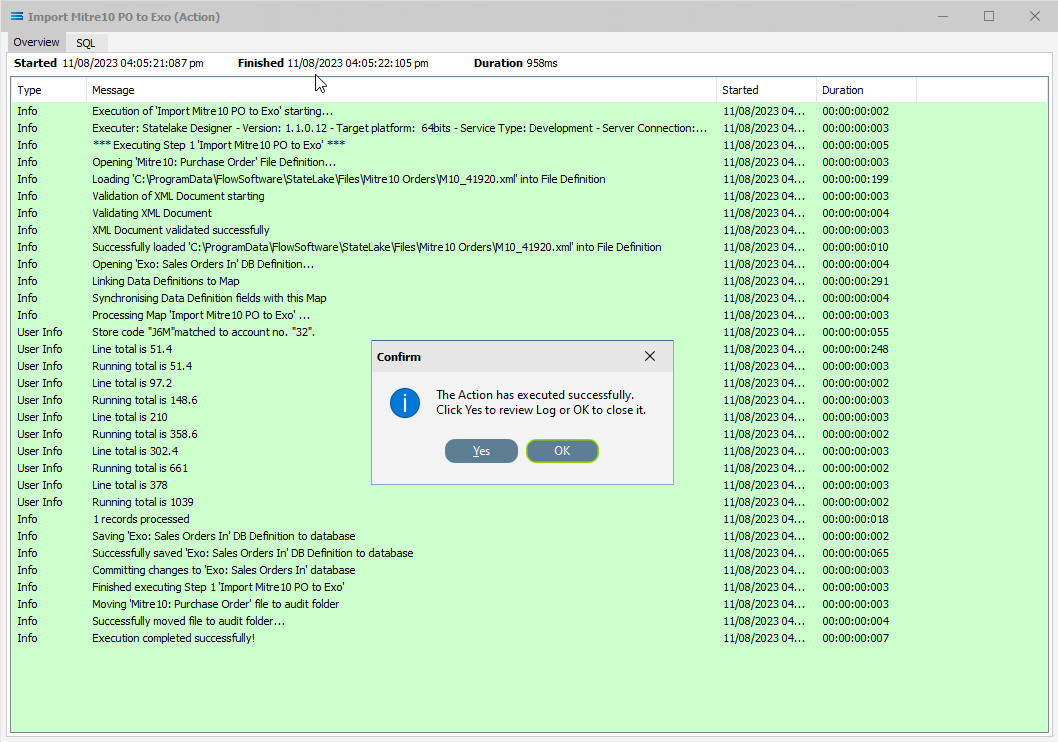The width and height of the screenshot is (1058, 742).
Task: Select the 'Executer: Statelake Designer' log row
Action: point(529,128)
